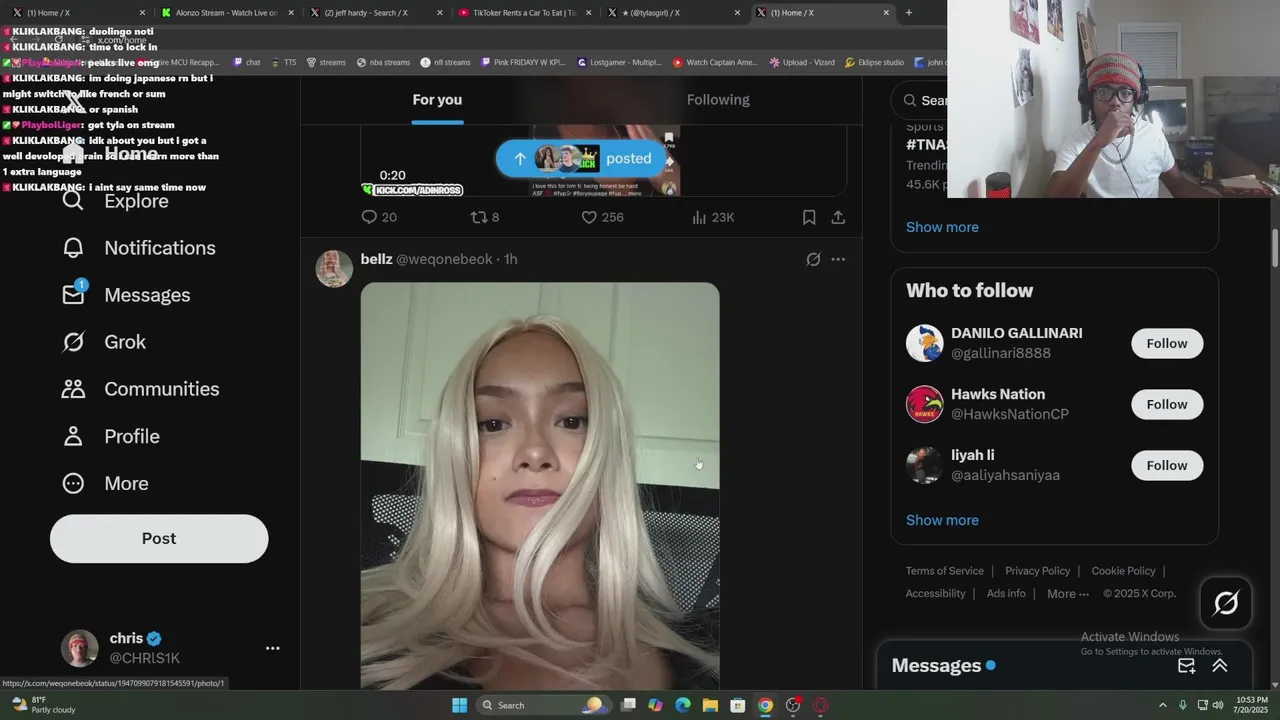Open Privacy Policy link
The image size is (1280, 720).
[x=1037, y=571]
